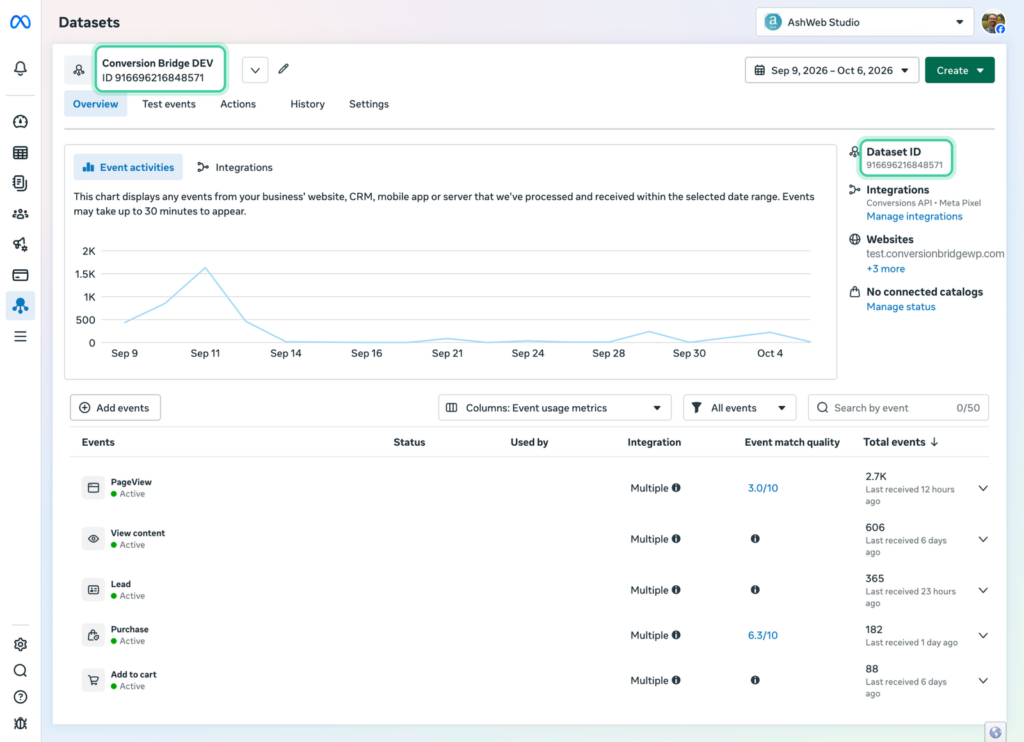This screenshot has width=1024, height=742.
Task: Open the Columns: Event usage metrics dropdown
Action: (x=554, y=408)
